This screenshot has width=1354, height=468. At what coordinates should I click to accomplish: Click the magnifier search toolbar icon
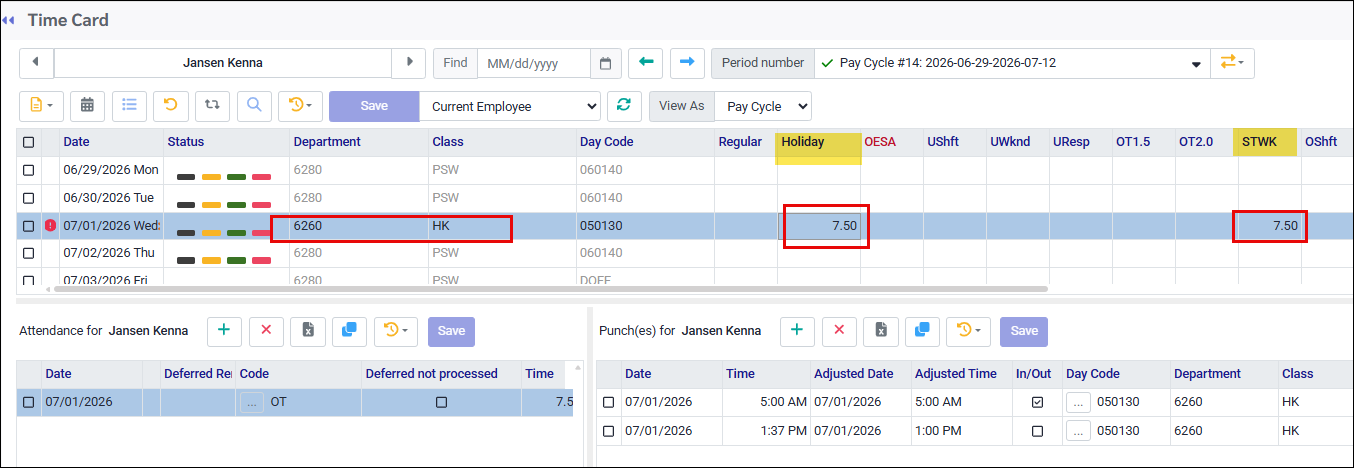pos(255,104)
